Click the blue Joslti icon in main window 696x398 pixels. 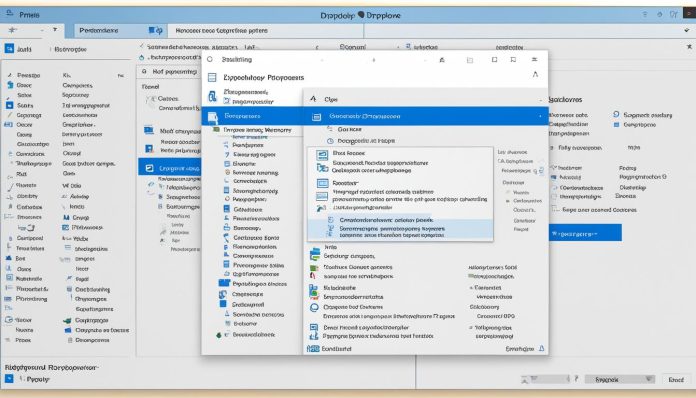(x=9, y=48)
